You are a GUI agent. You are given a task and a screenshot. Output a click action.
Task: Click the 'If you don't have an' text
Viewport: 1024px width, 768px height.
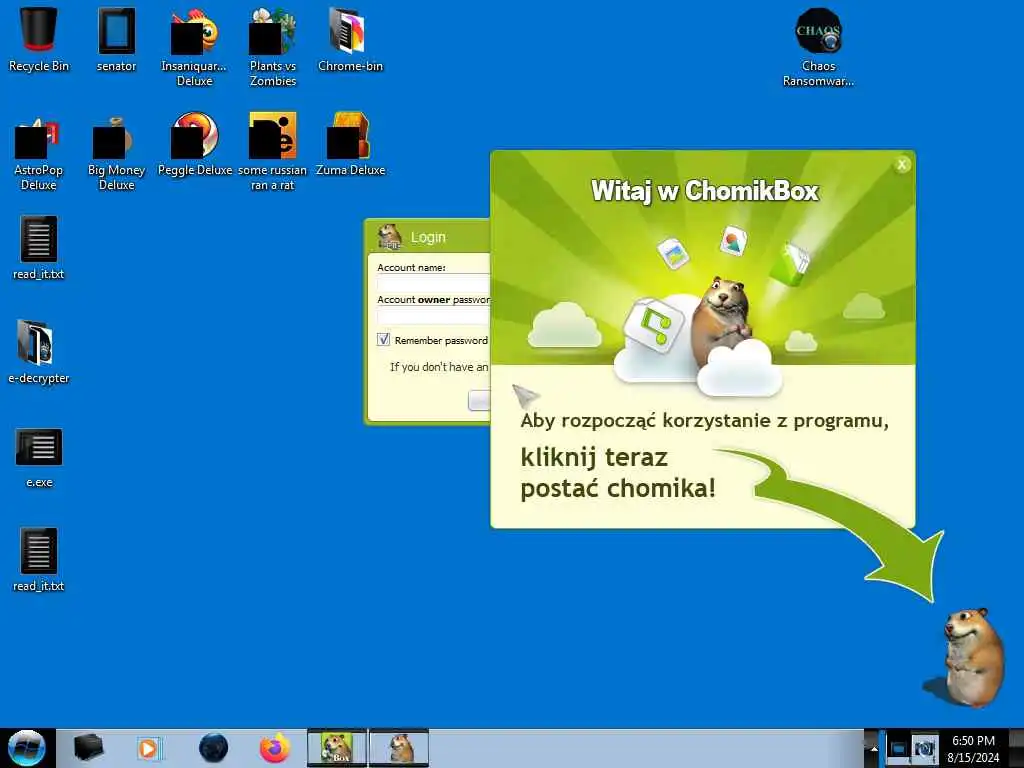439,367
